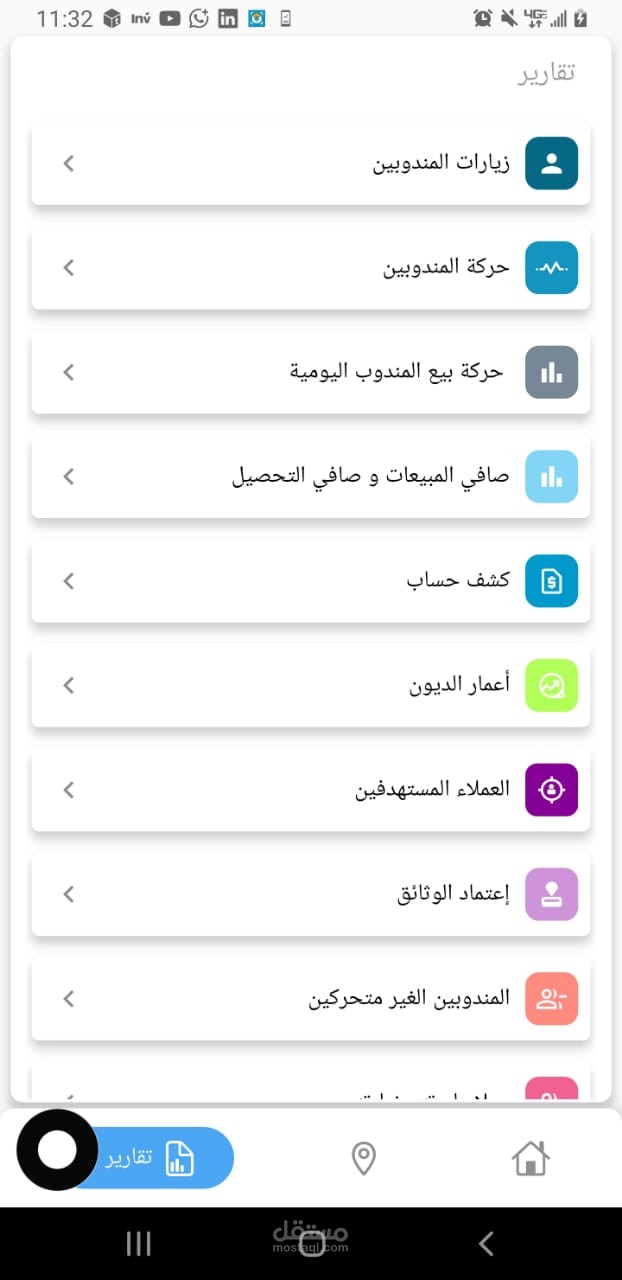The height and width of the screenshot is (1280, 622).
Task: Tap the orange users icon for المندوبين الغير متحركين
Action: click(x=551, y=998)
